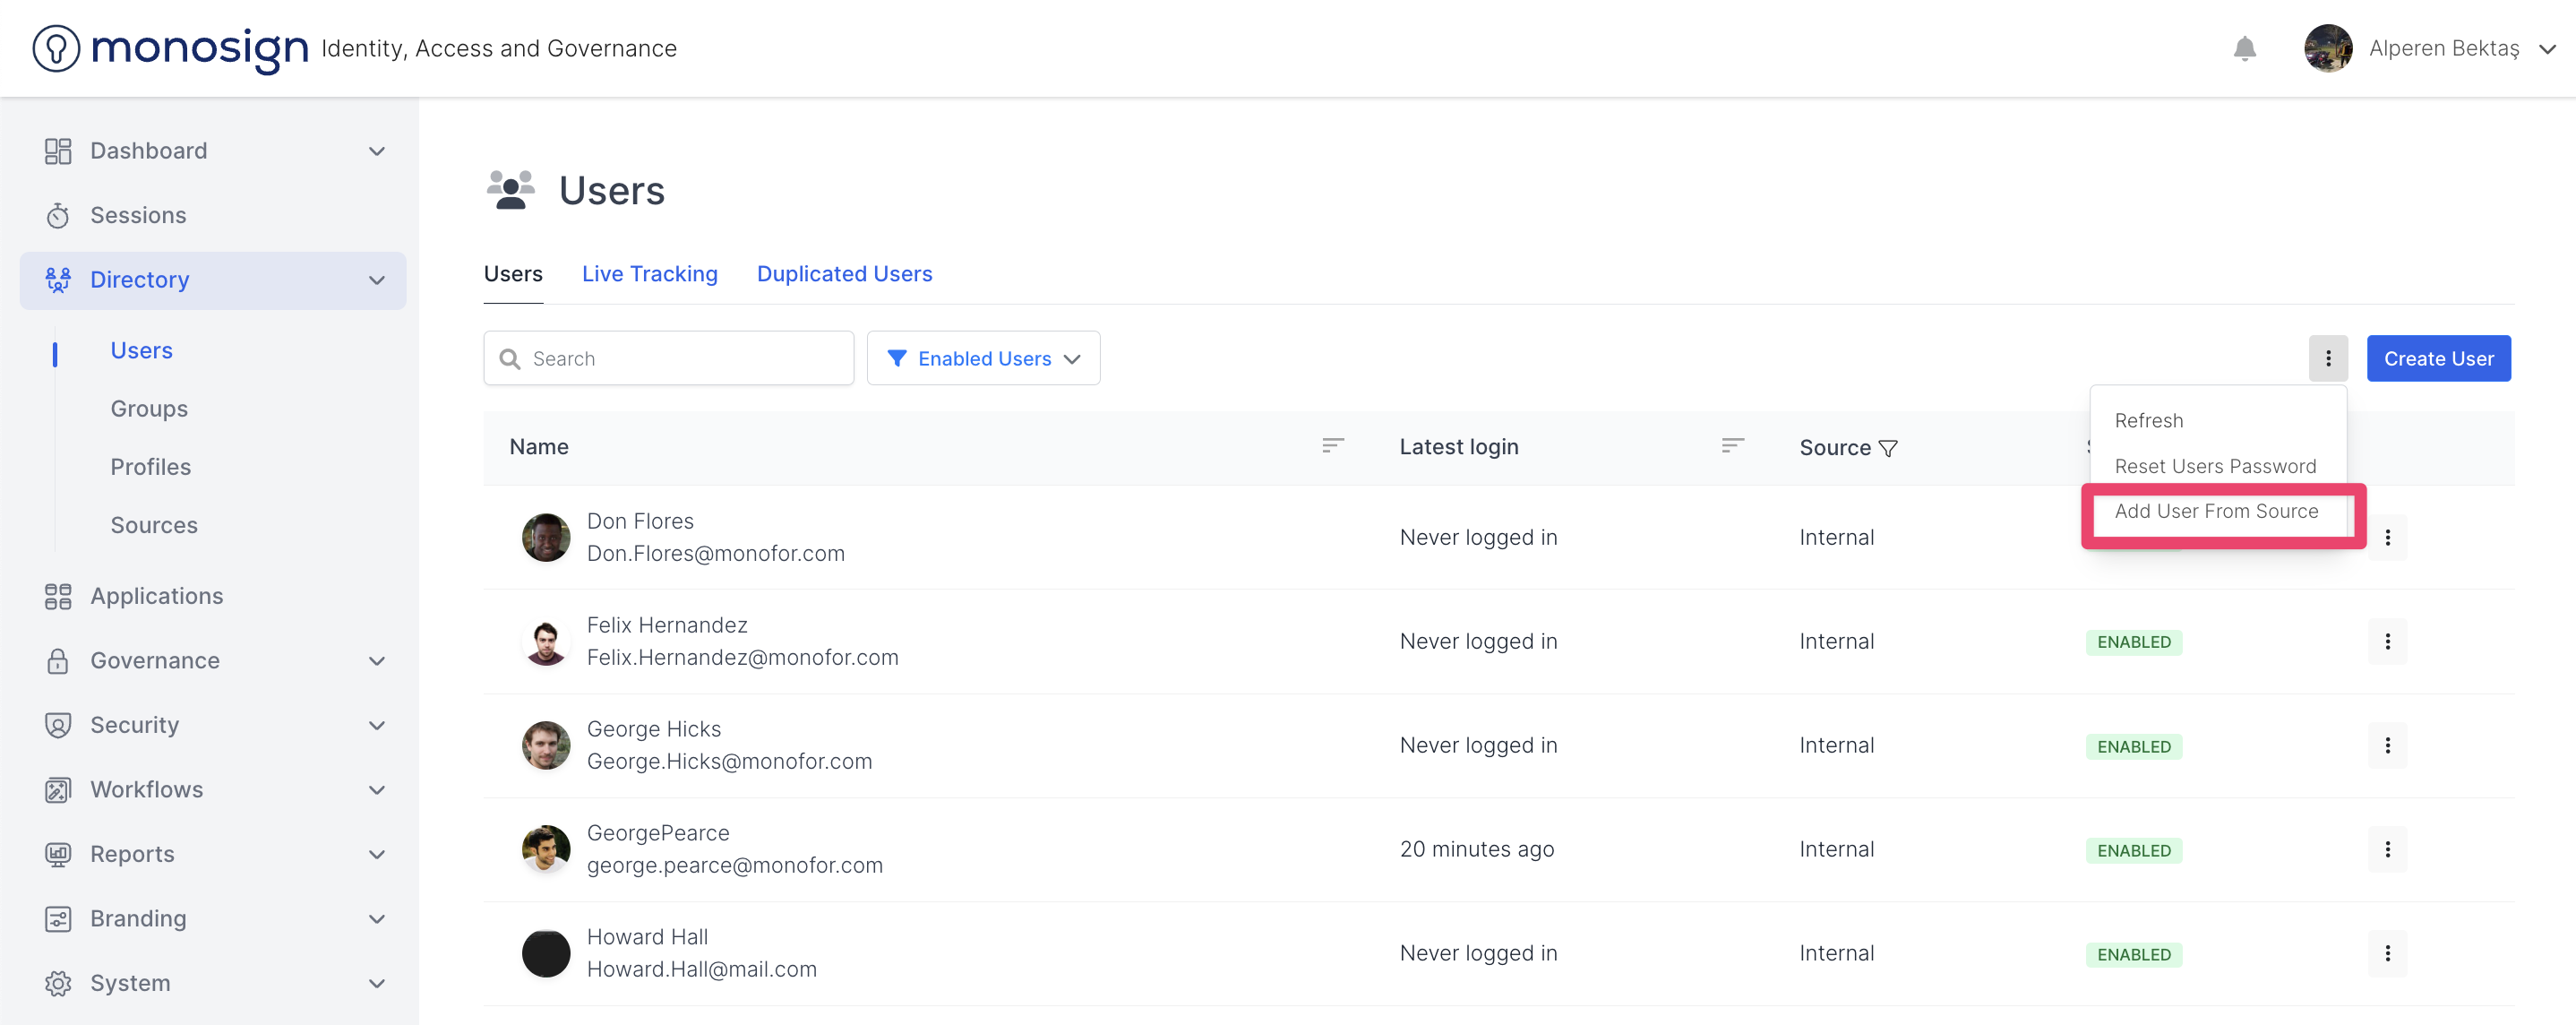2576x1025 pixels.
Task: Click the Applications grid icon
Action: coord(58,596)
